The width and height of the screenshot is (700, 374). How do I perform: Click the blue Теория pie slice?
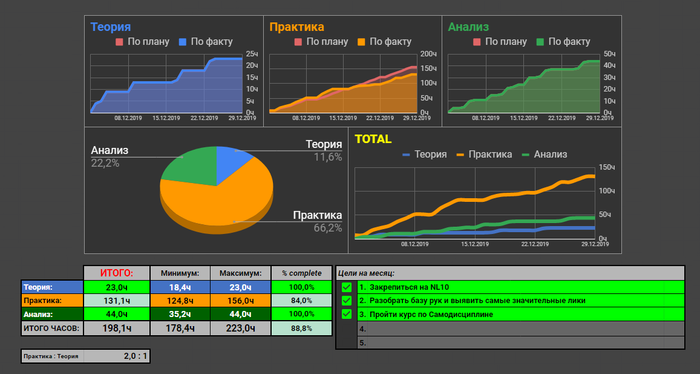[x=230, y=162]
